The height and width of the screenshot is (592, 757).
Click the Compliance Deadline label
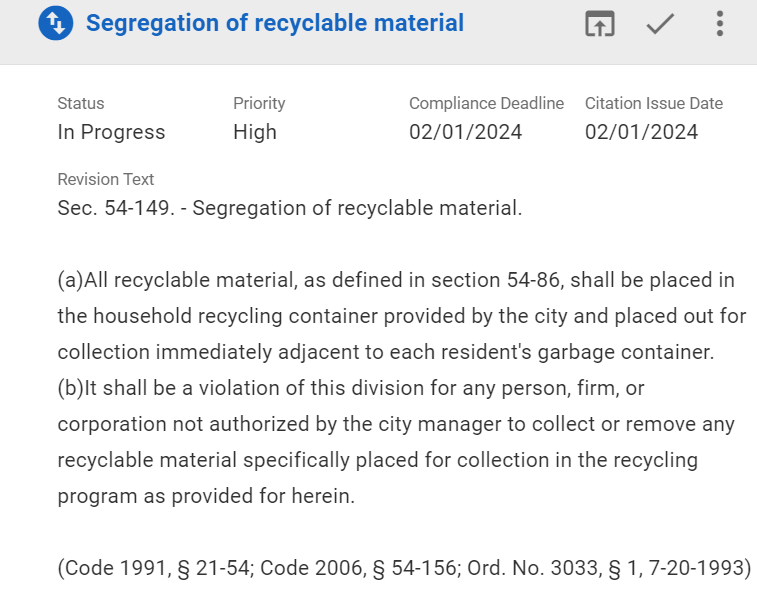(x=486, y=103)
